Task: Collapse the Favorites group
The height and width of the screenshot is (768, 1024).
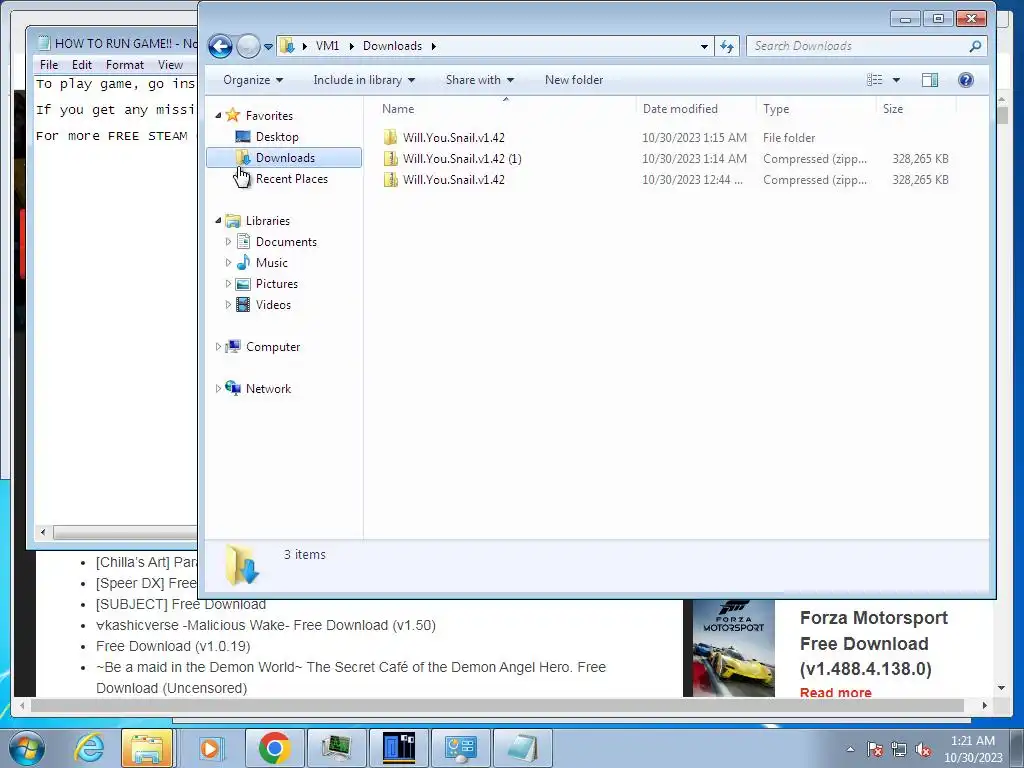Action: click(218, 116)
